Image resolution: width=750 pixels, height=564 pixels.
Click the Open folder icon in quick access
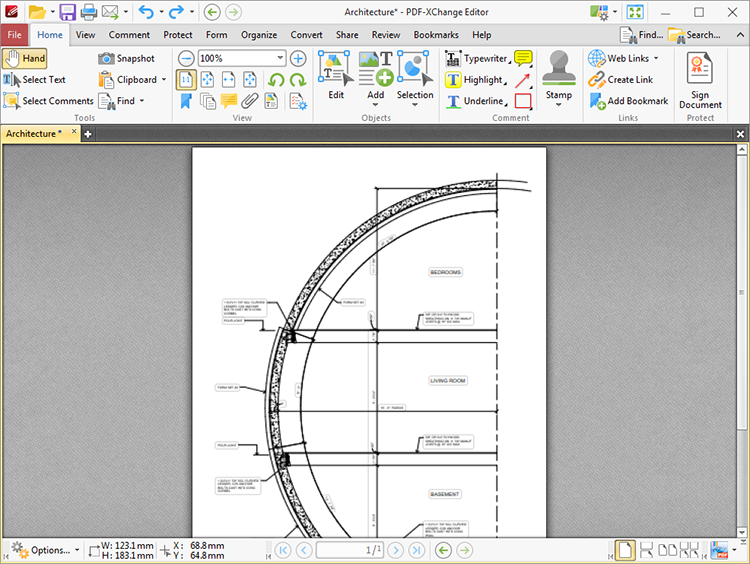37,12
